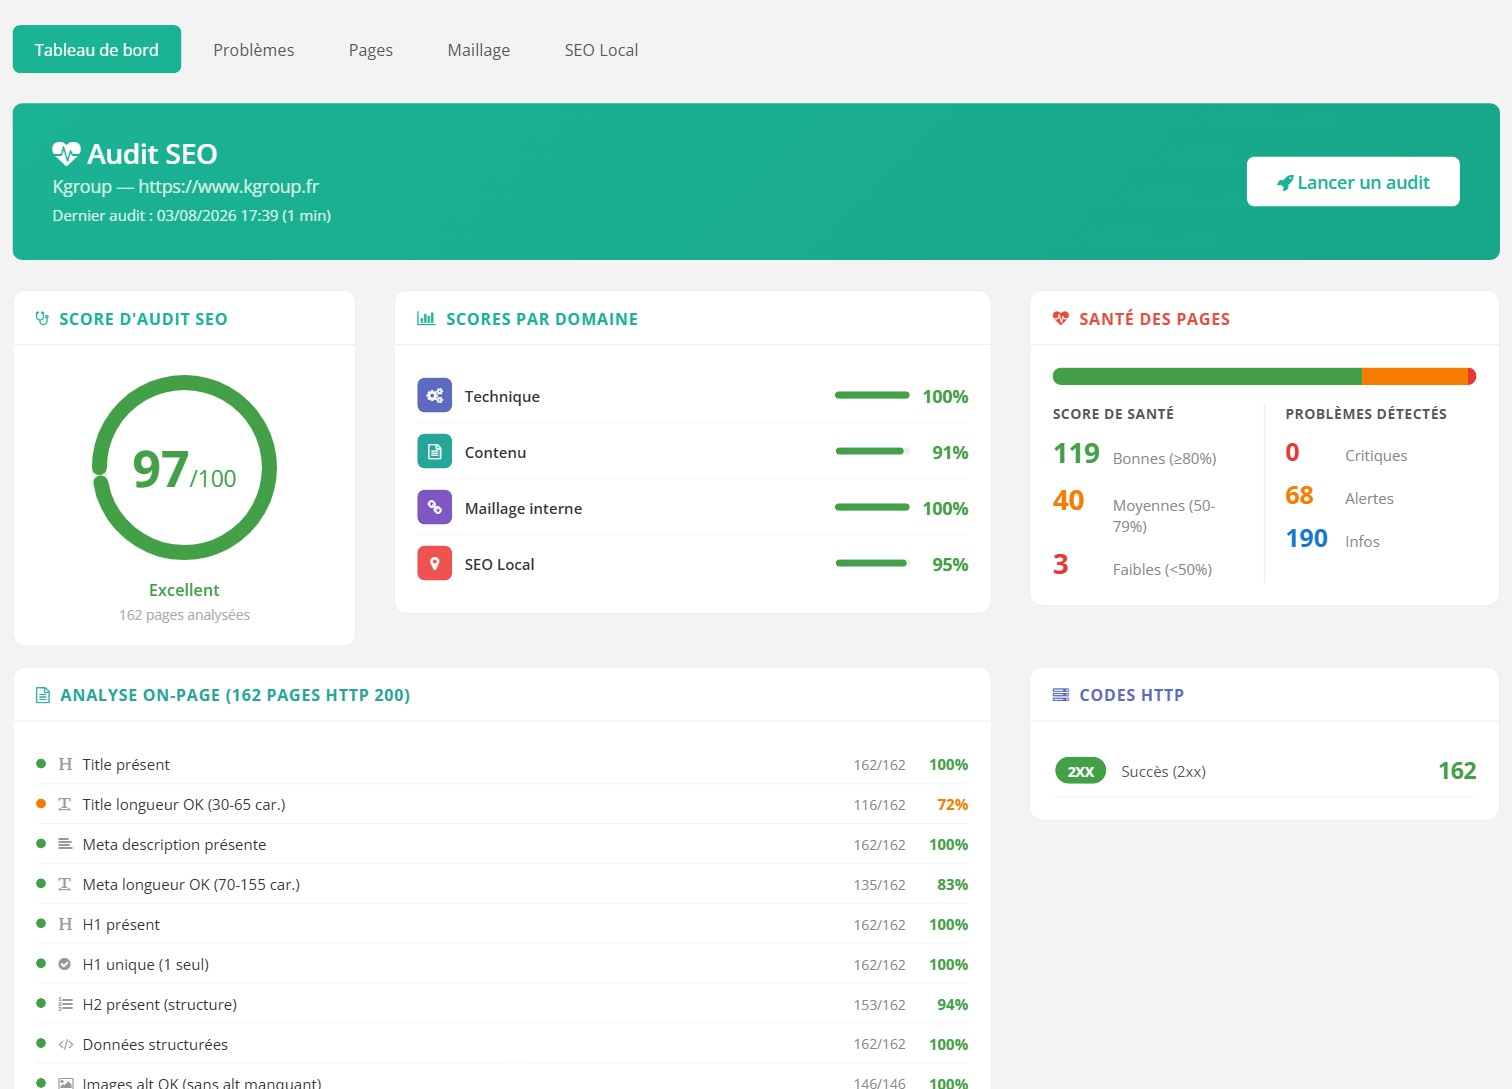Click the T icon beside Meta longueur OK
Image resolution: width=1512 pixels, height=1089 pixels.
(x=65, y=884)
